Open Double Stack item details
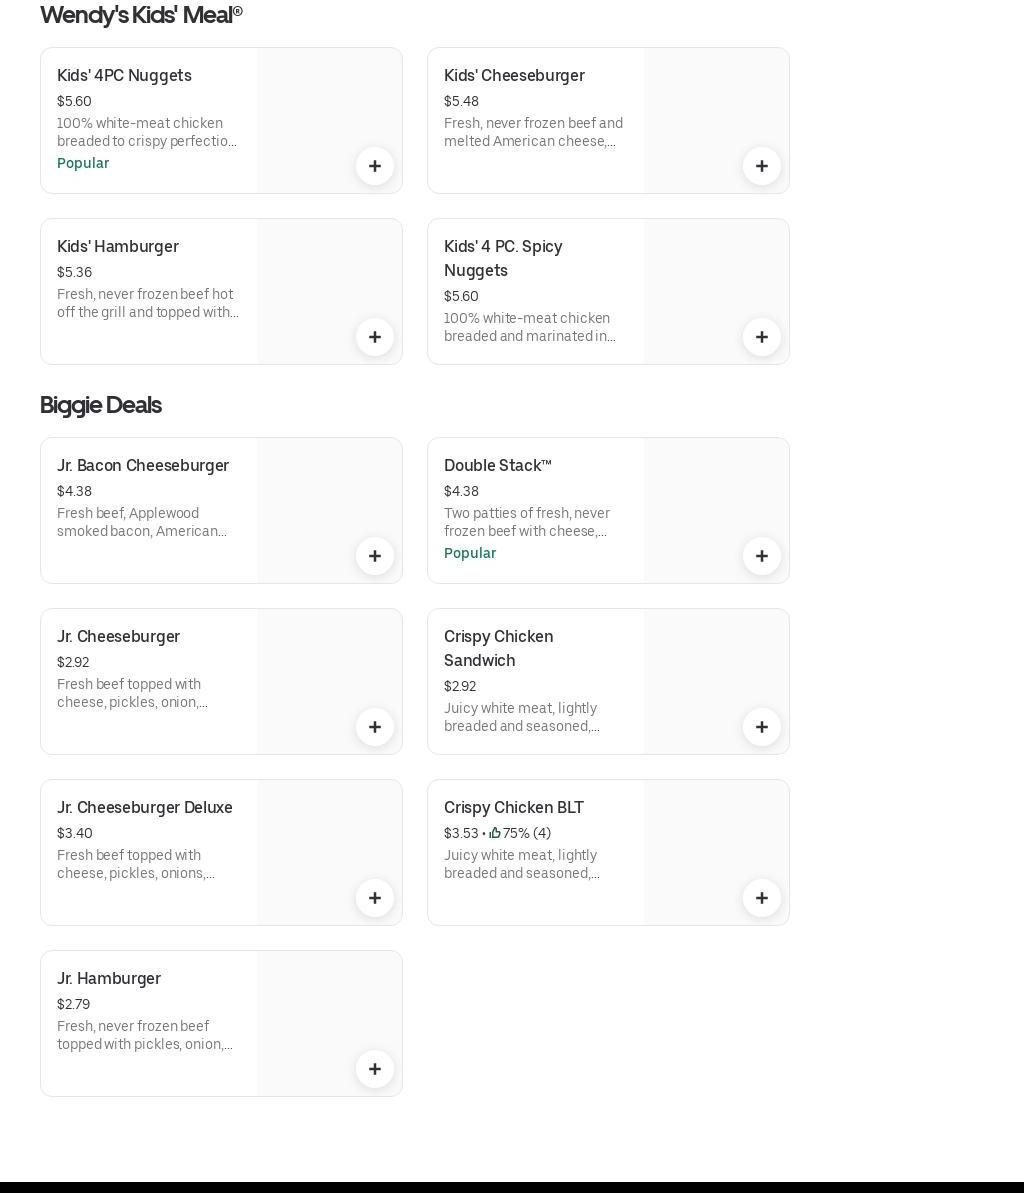Viewport: 1024px width, 1193px height. (x=497, y=466)
